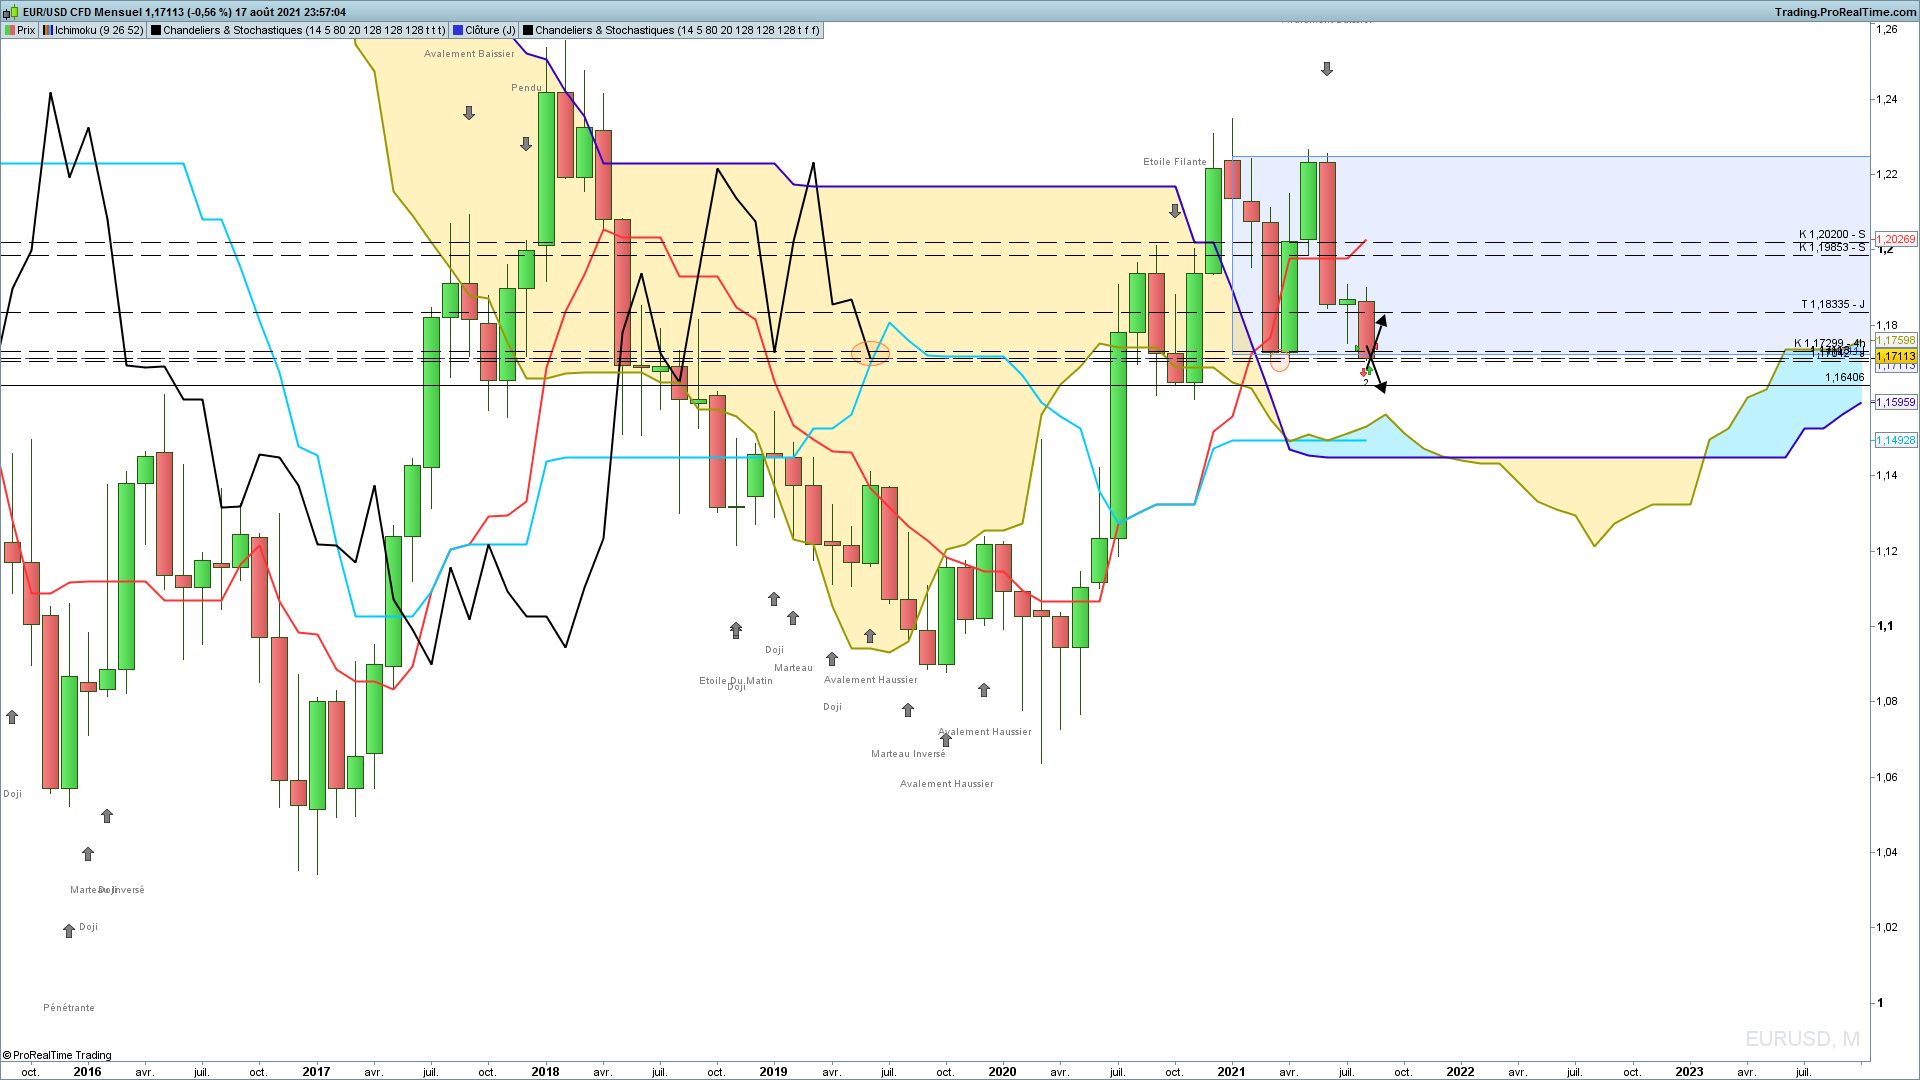Click the yellow 1,17113 current price label
Viewport: 1920px width, 1080px height.
[1896, 356]
